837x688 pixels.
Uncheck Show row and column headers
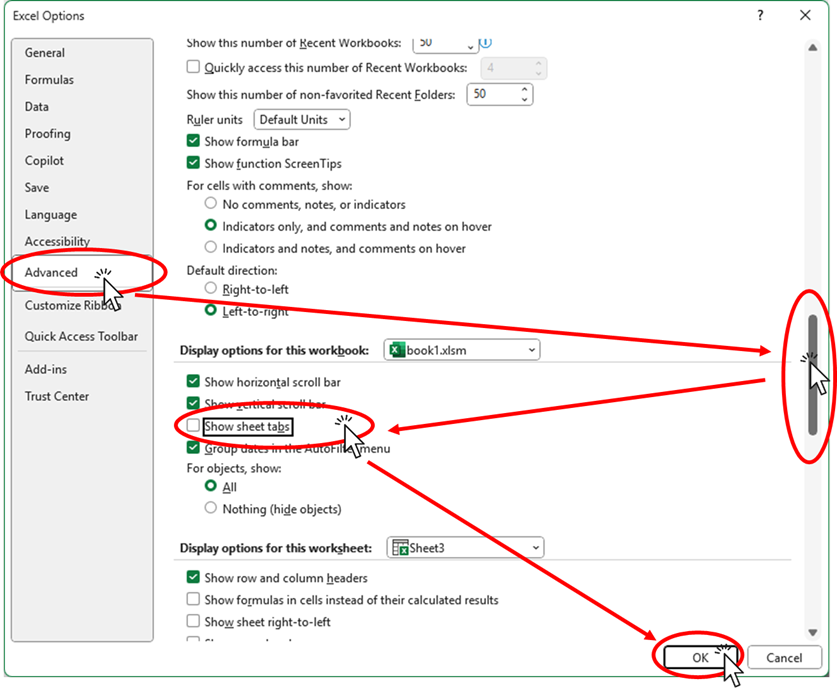193,577
